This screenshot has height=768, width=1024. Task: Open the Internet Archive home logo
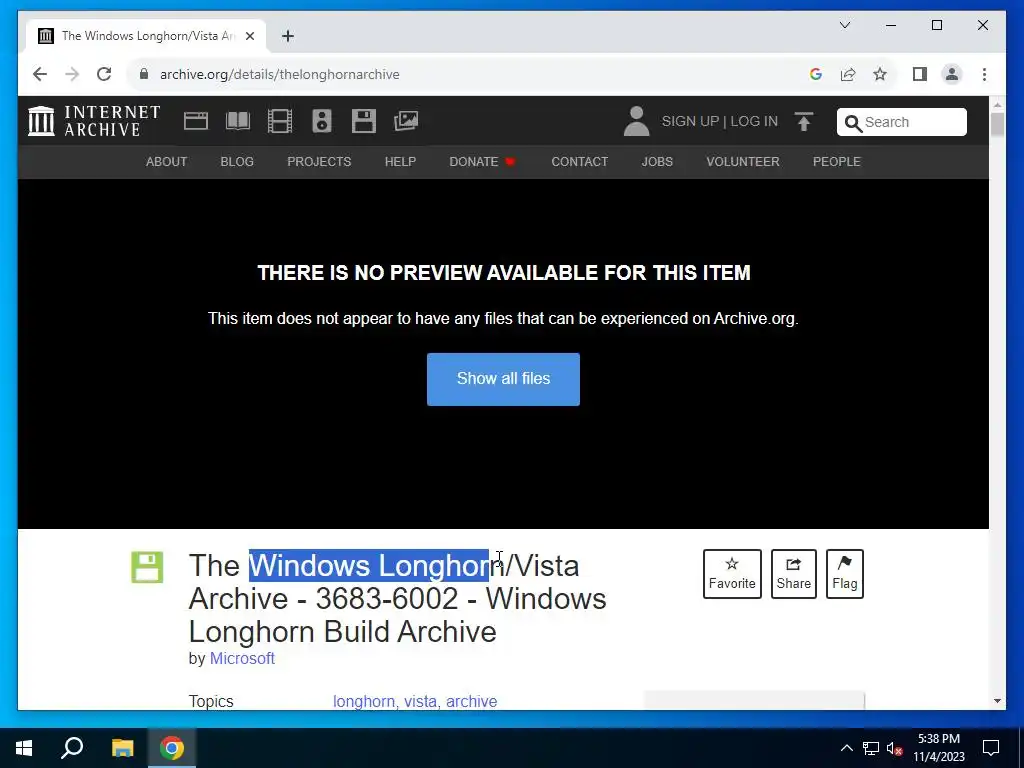tap(94, 121)
